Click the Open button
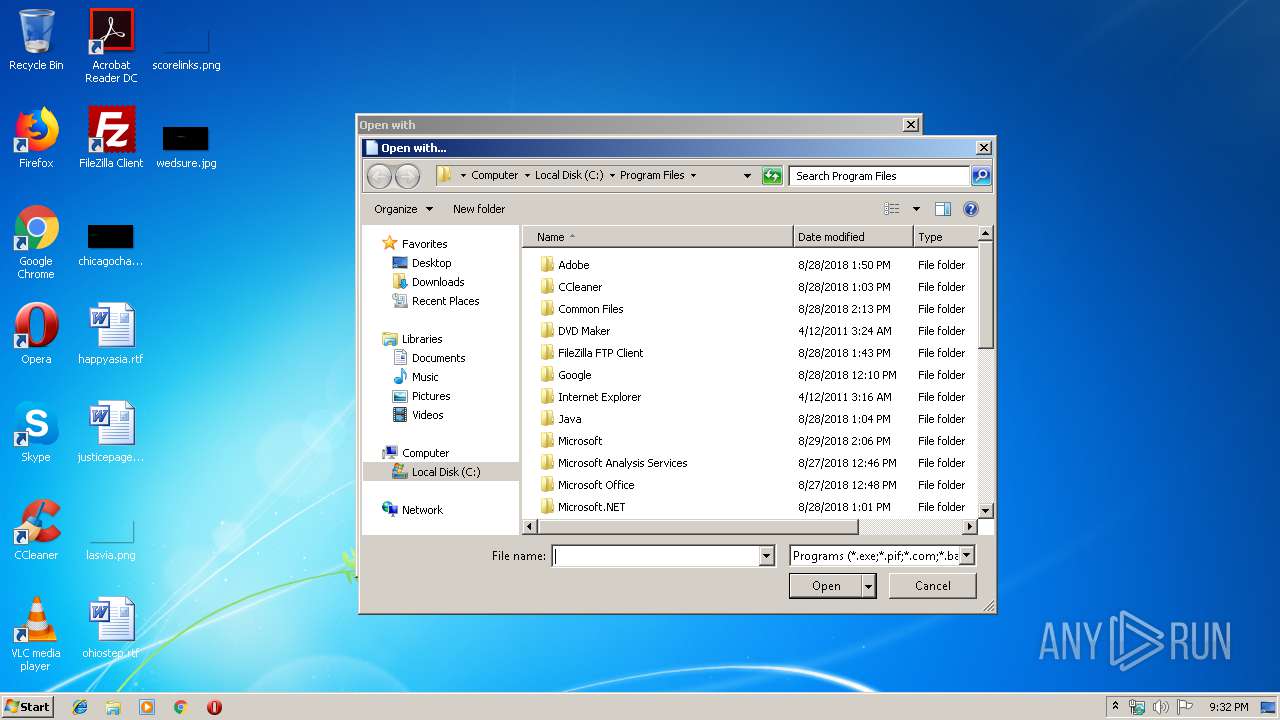 coord(825,586)
